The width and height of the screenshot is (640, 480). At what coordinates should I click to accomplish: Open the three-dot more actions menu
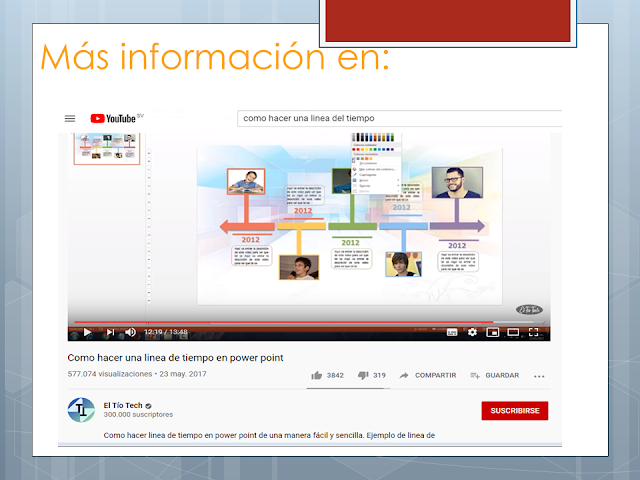coord(539,376)
